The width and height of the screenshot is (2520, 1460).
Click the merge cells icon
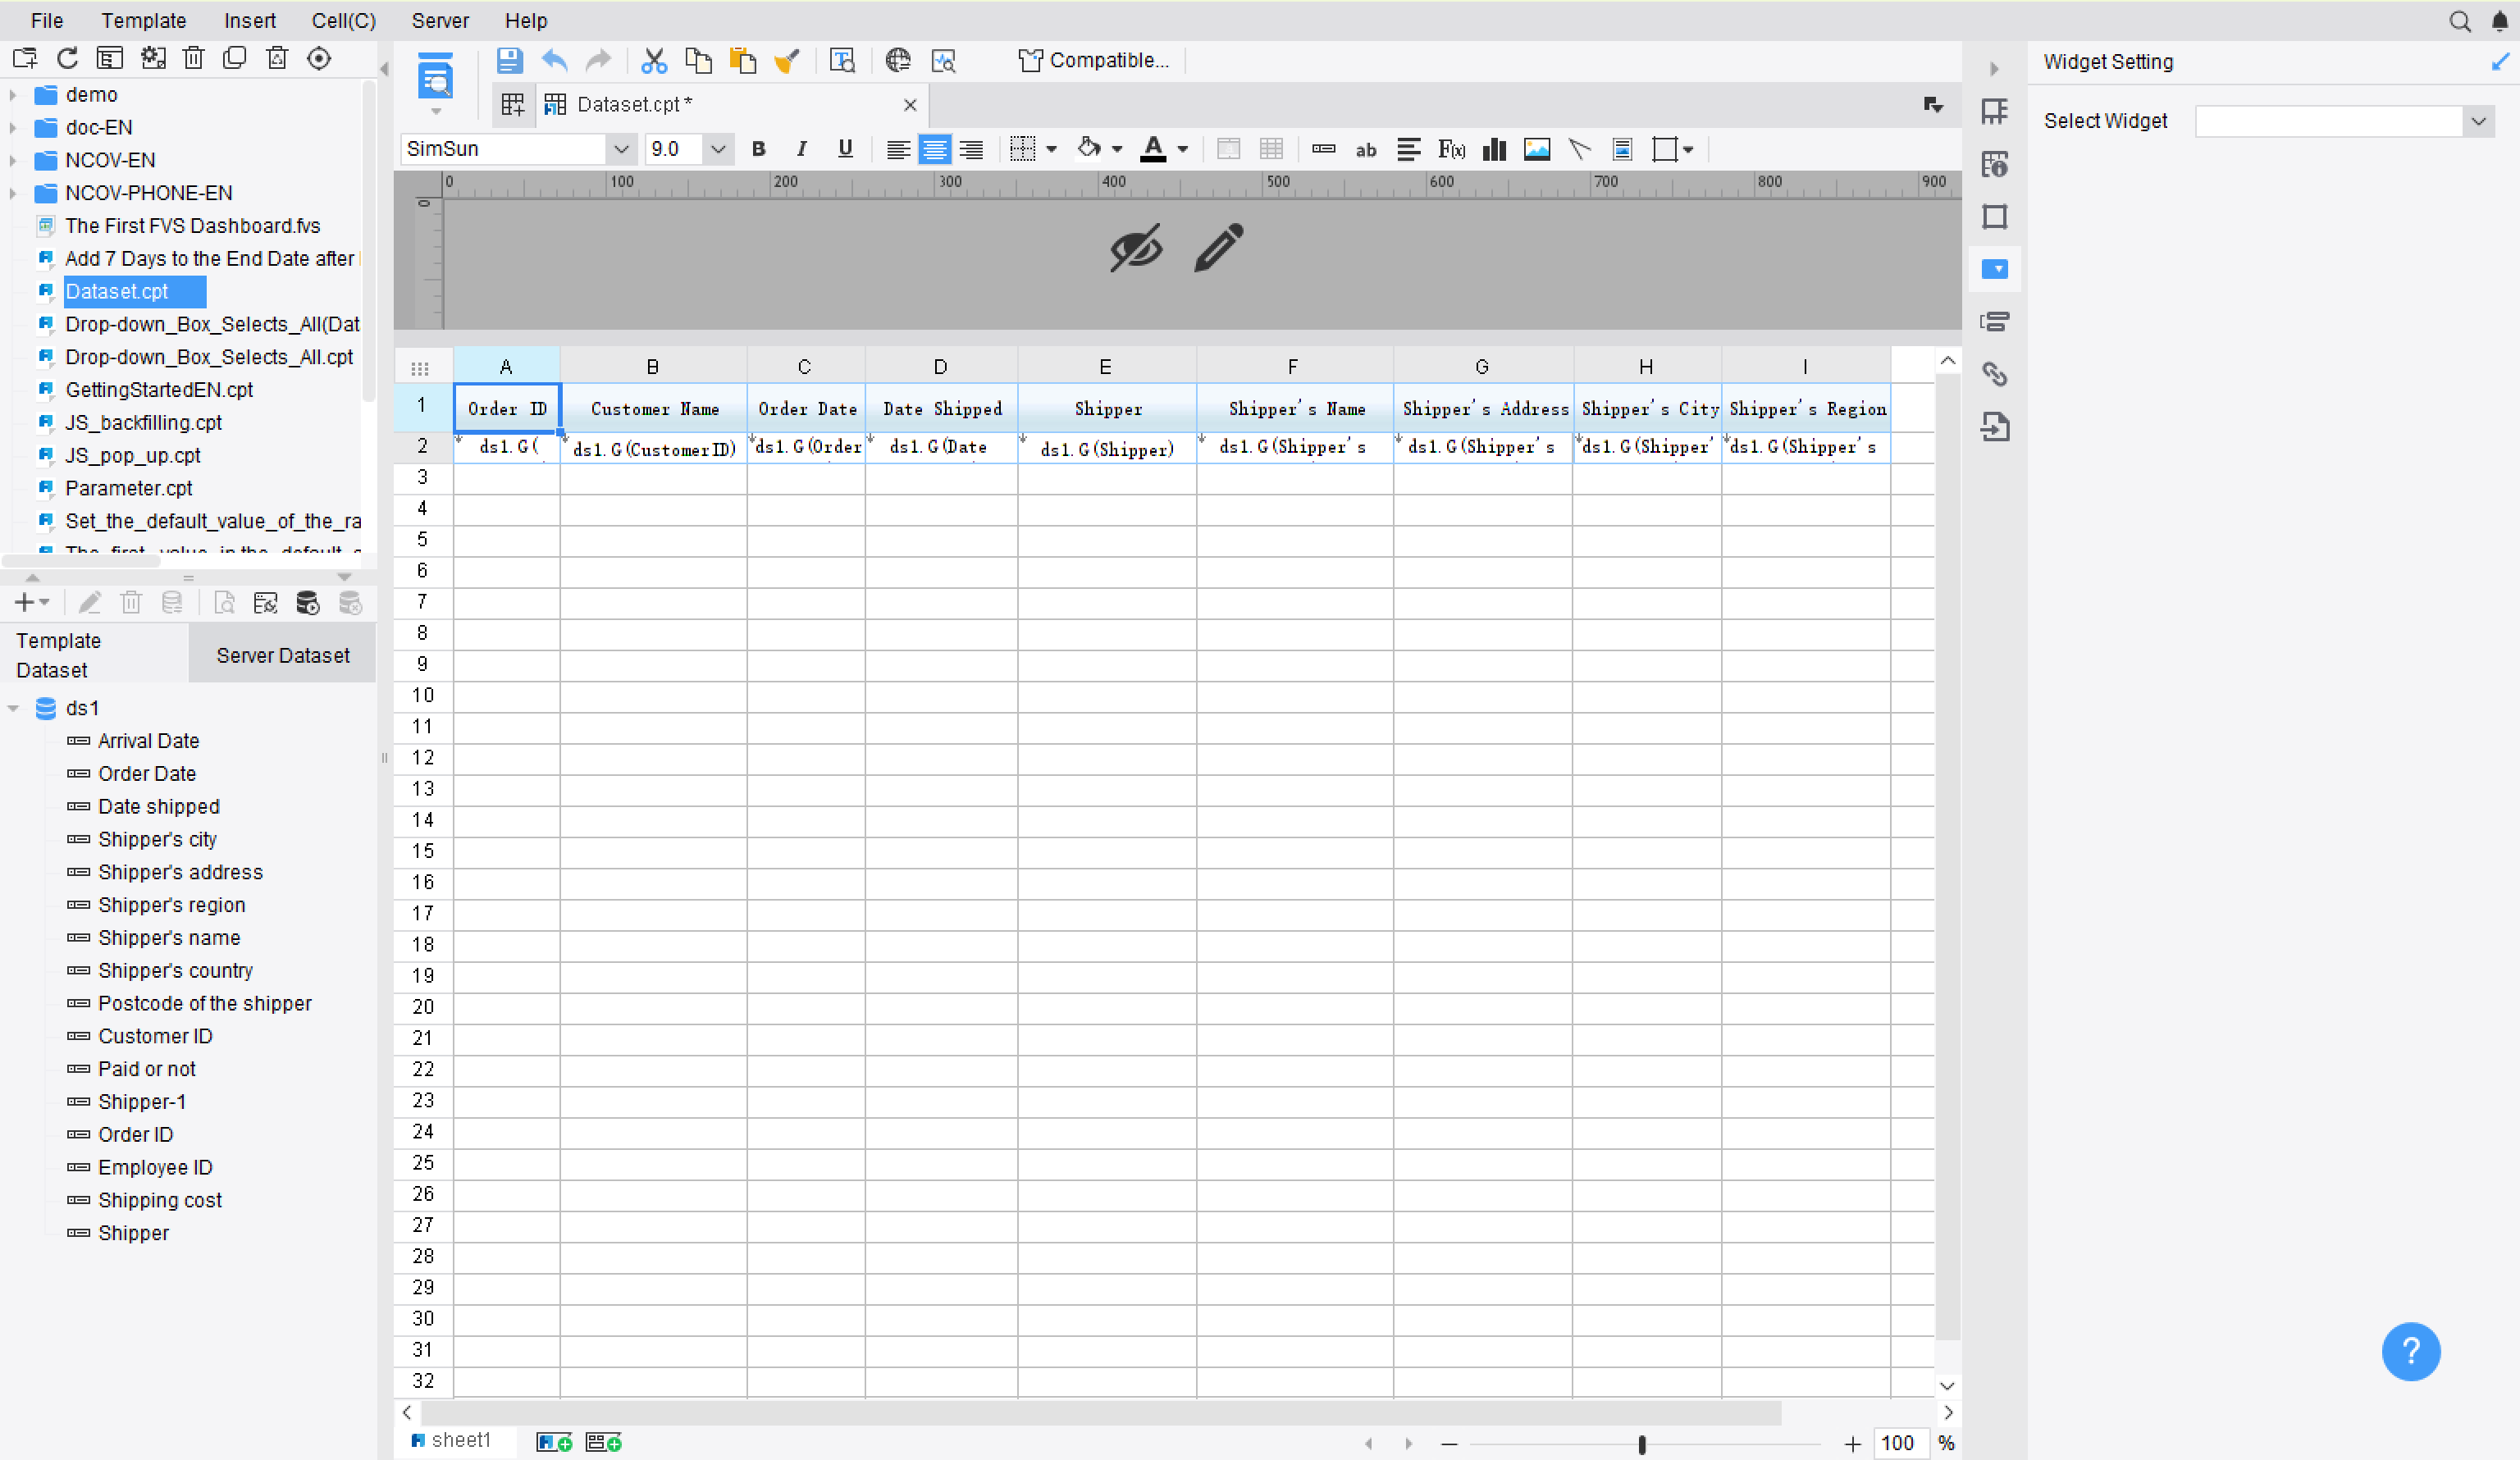(1228, 149)
